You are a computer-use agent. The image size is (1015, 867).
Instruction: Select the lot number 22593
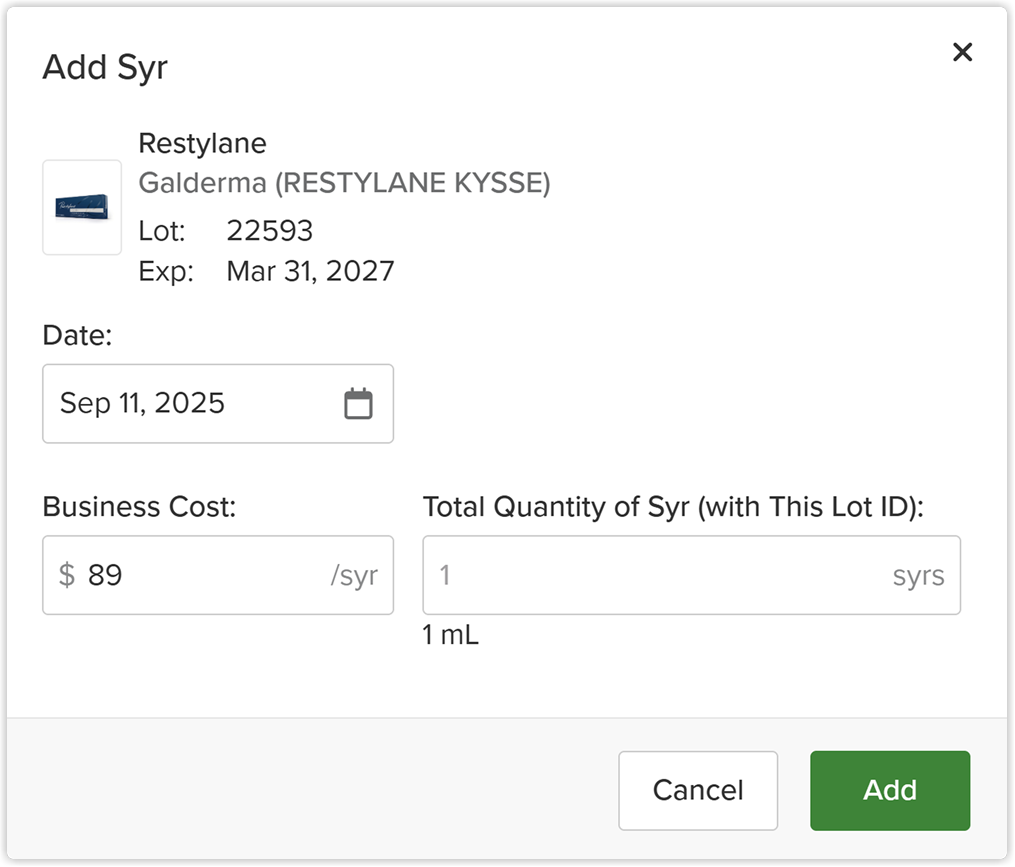click(269, 231)
